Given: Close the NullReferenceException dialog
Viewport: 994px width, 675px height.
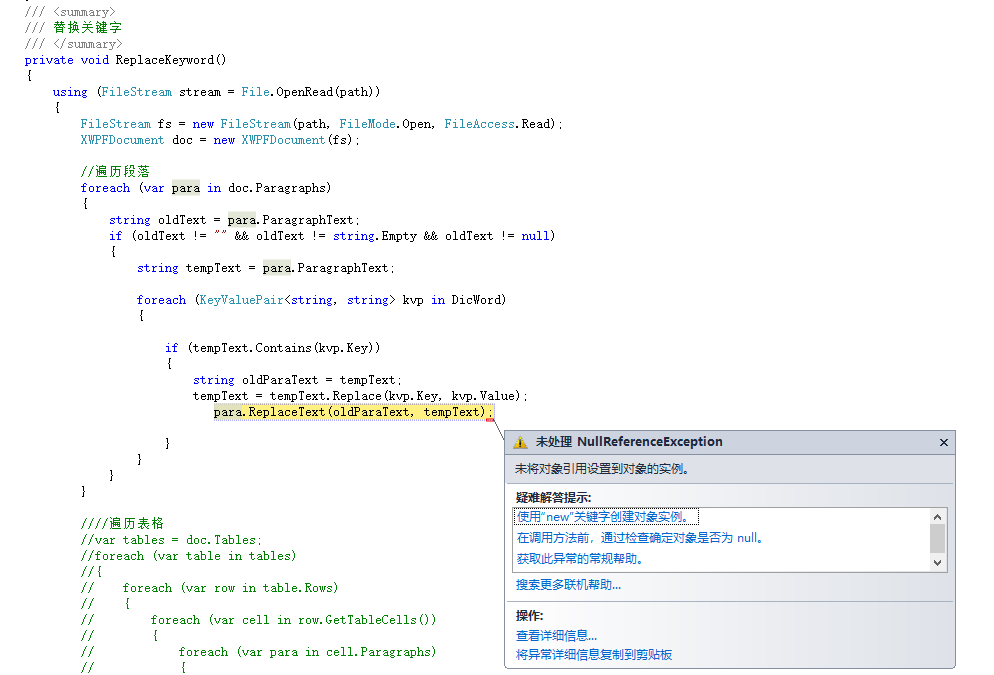Looking at the screenshot, I should point(944,441).
